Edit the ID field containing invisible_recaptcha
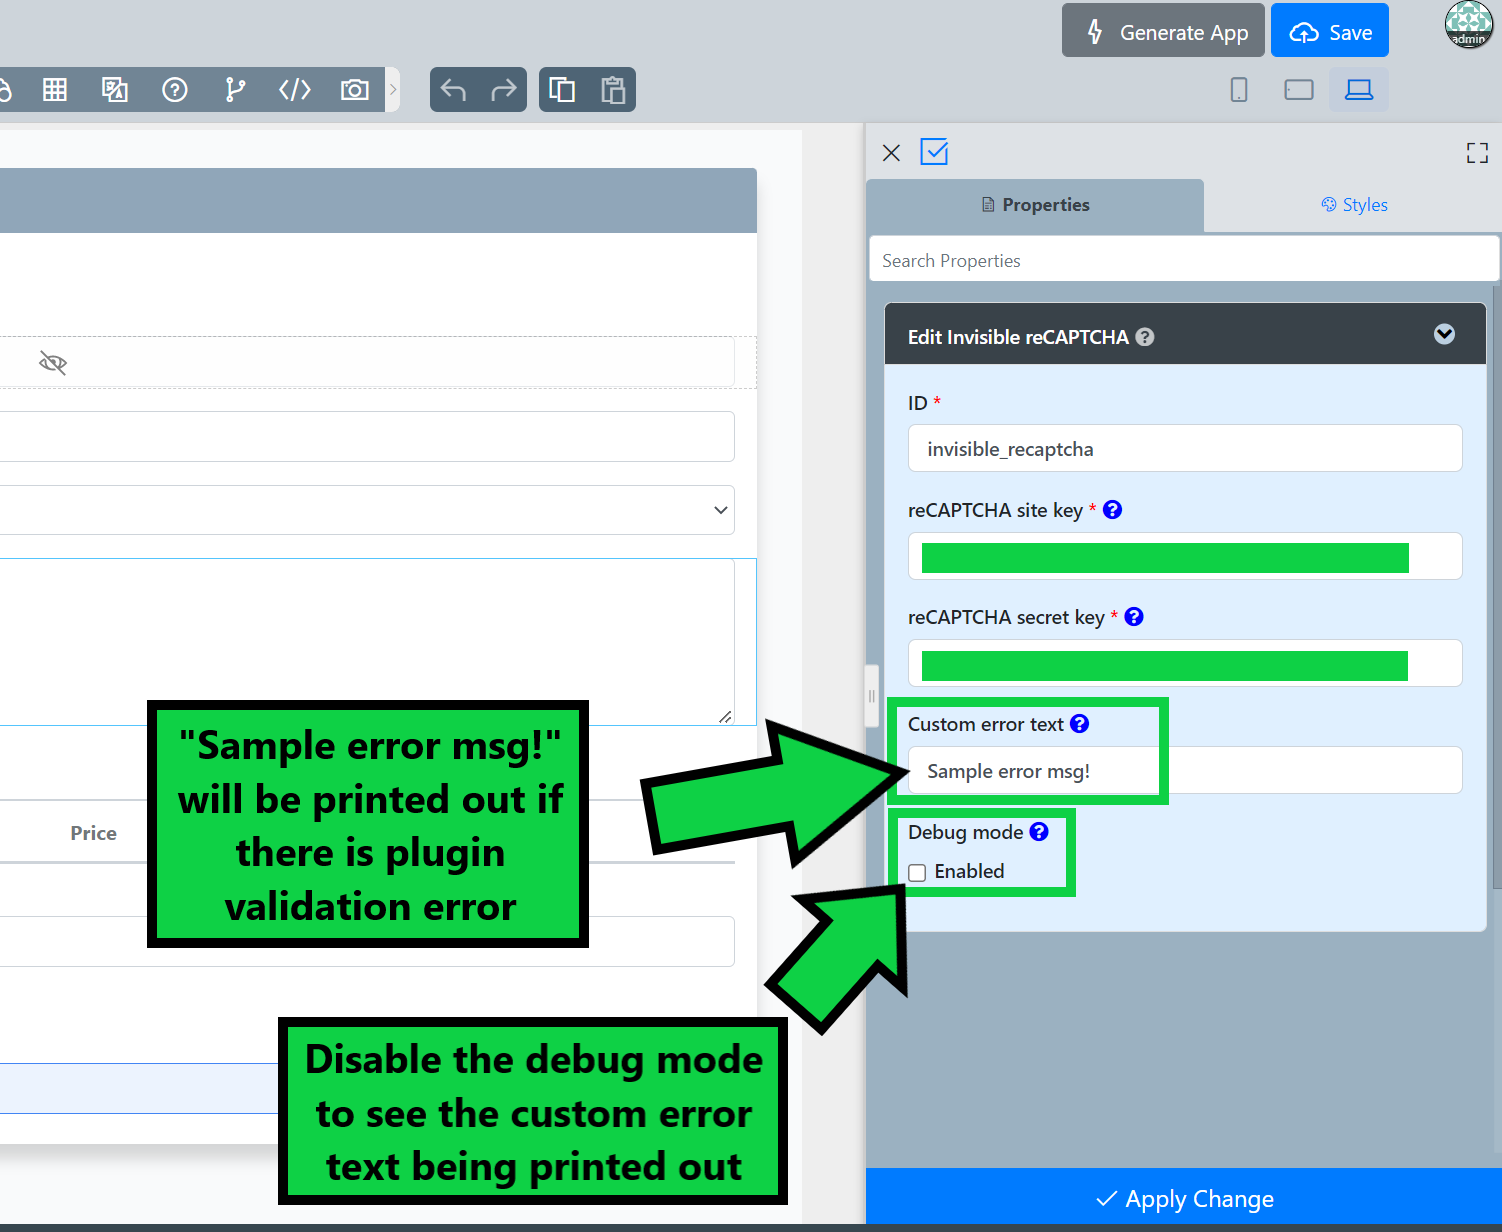This screenshot has height=1232, width=1502. coord(1185,449)
